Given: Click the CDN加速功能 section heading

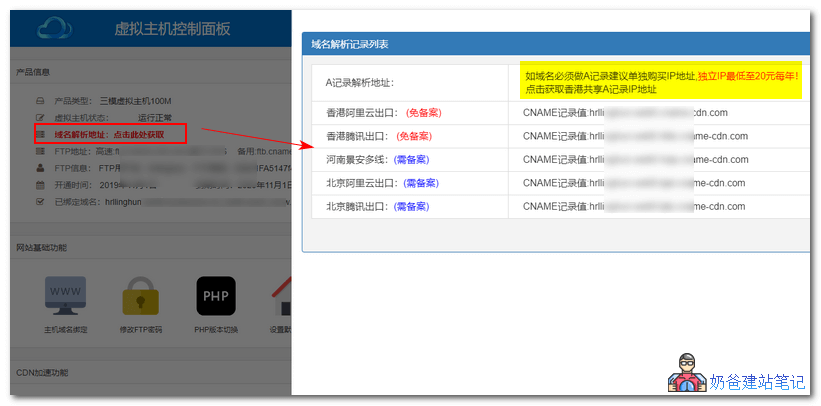Looking at the screenshot, I should [42, 373].
